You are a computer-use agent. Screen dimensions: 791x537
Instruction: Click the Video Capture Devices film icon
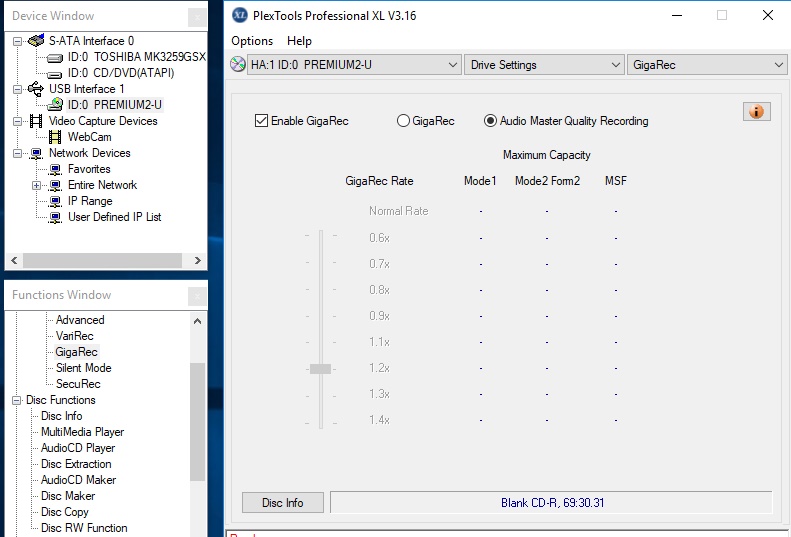(x=36, y=121)
